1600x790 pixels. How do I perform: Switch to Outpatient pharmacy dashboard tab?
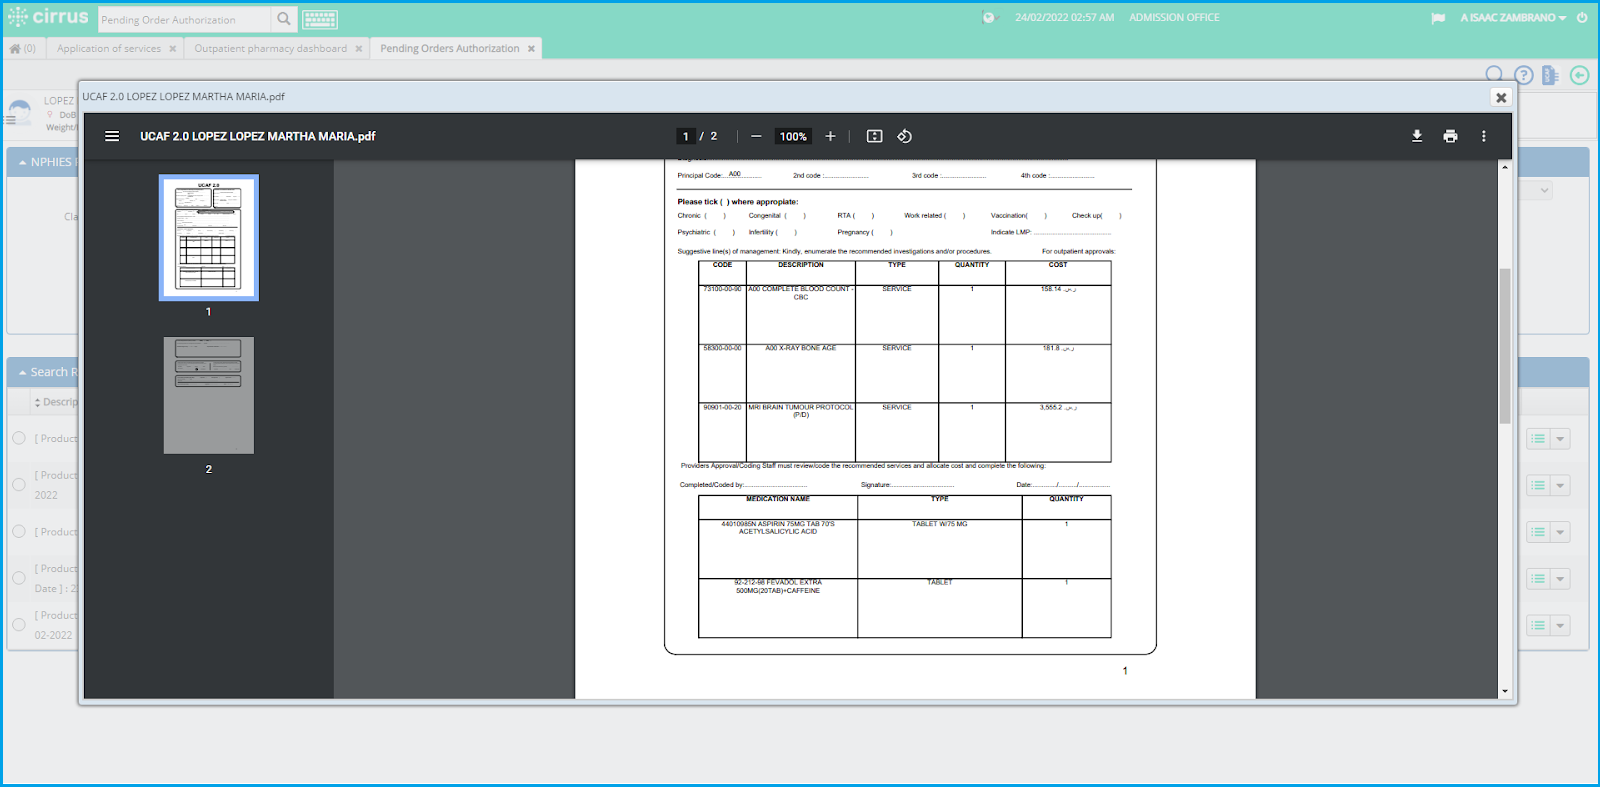270,48
